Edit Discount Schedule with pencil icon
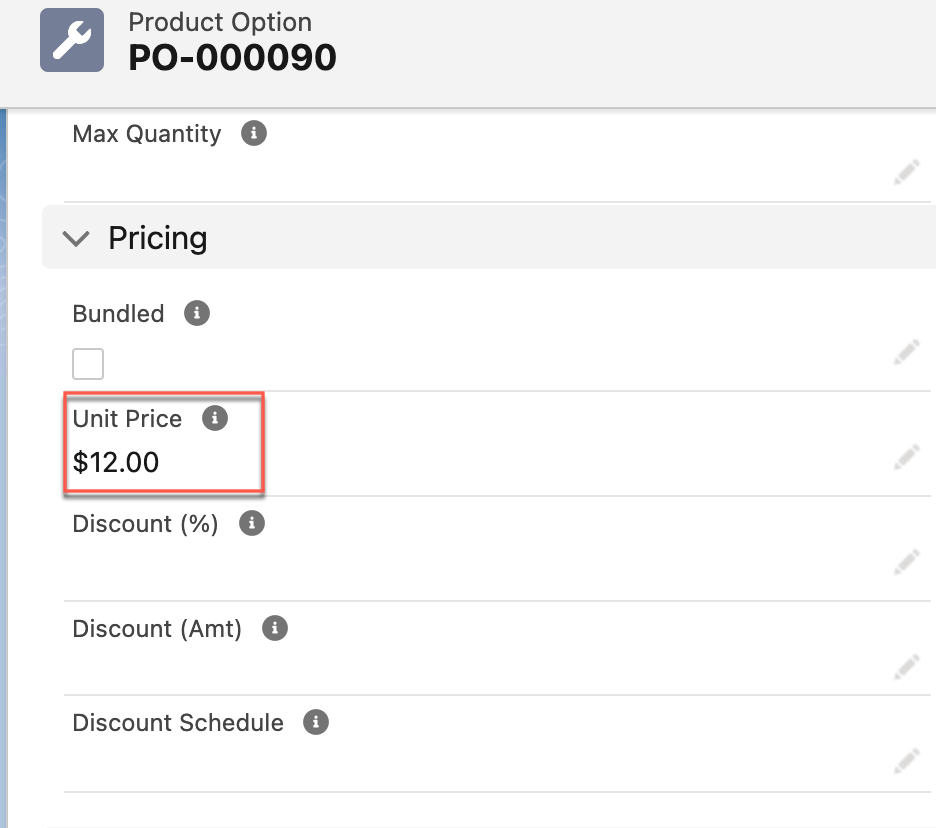 coord(906,760)
